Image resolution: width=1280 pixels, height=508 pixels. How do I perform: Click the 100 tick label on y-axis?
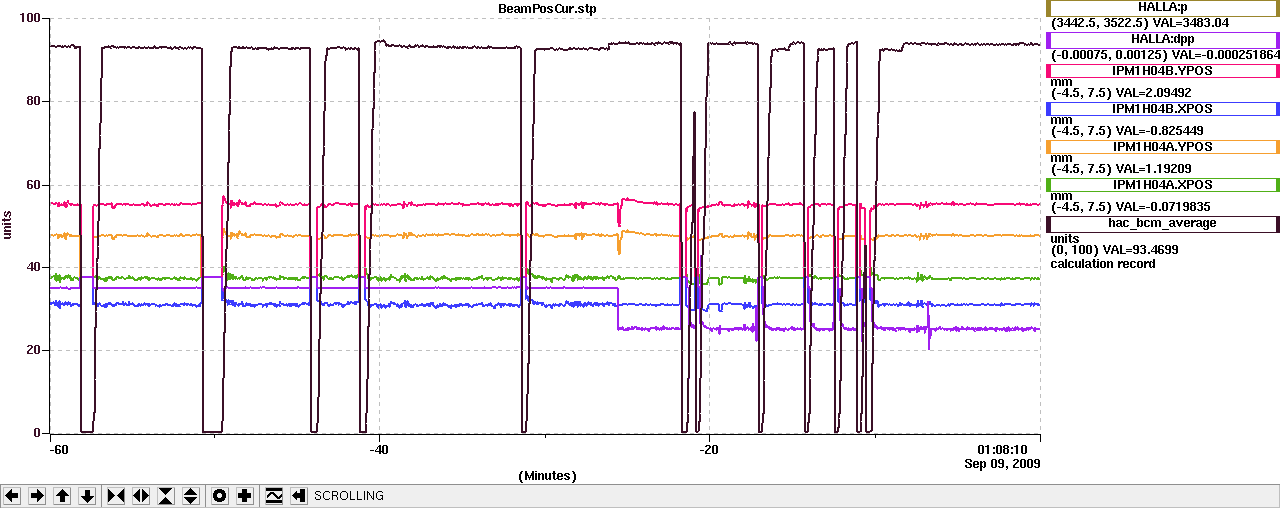pyautogui.click(x=30, y=19)
